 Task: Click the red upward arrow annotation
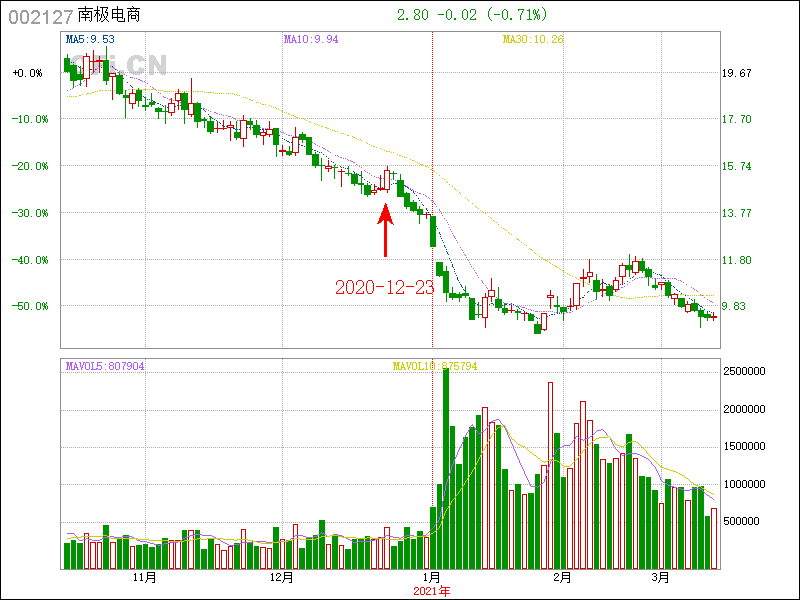tap(385, 231)
